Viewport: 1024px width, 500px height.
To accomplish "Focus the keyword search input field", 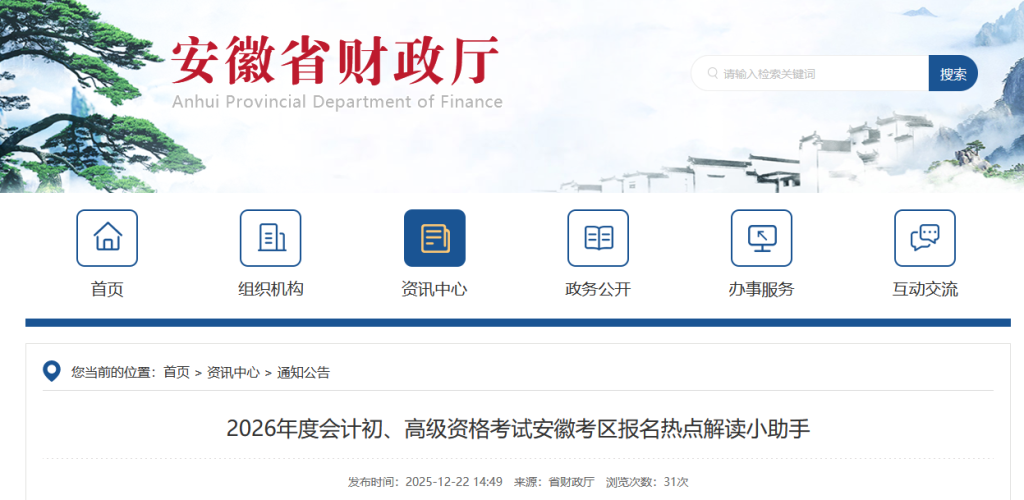I will [820, 74].
